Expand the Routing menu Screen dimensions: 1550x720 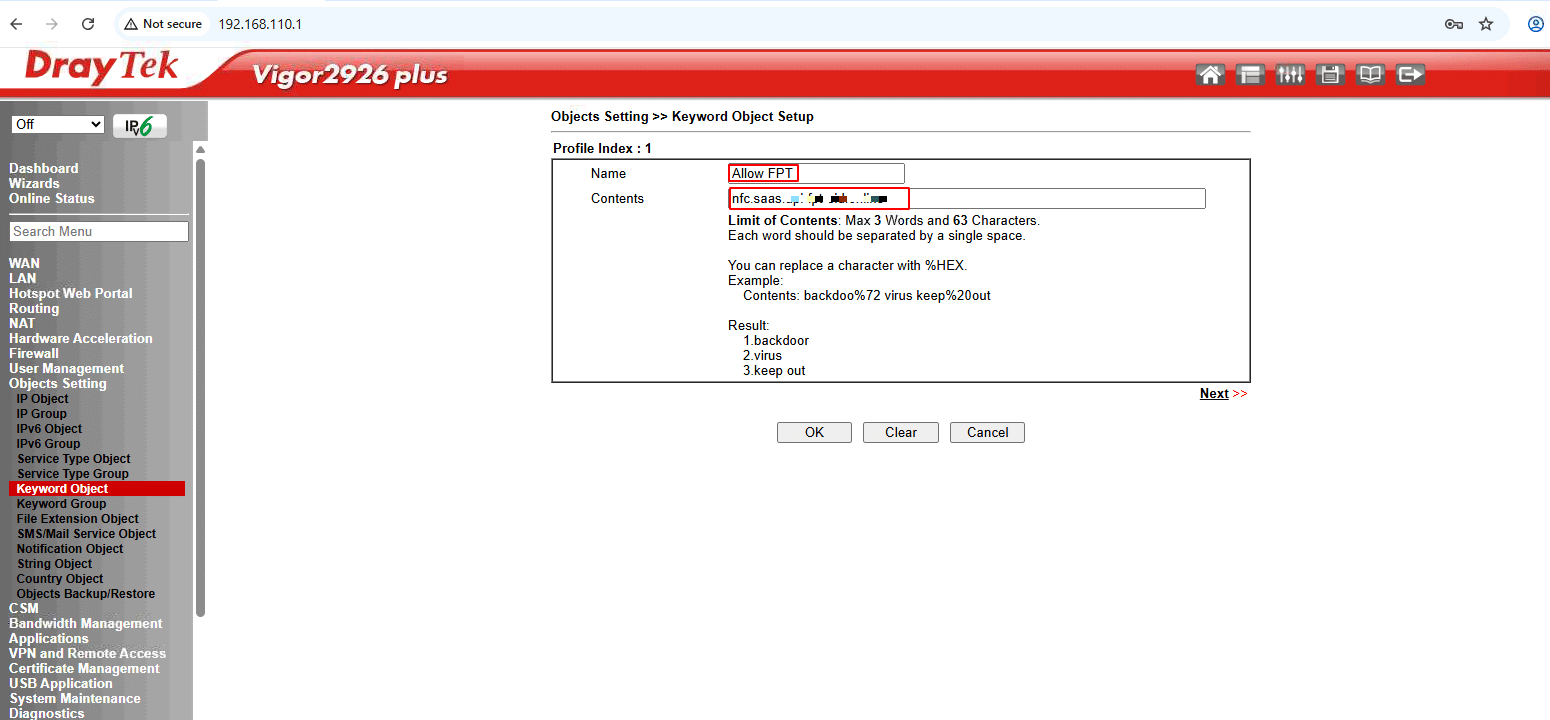pyautogui.click(x=34, y=308)
